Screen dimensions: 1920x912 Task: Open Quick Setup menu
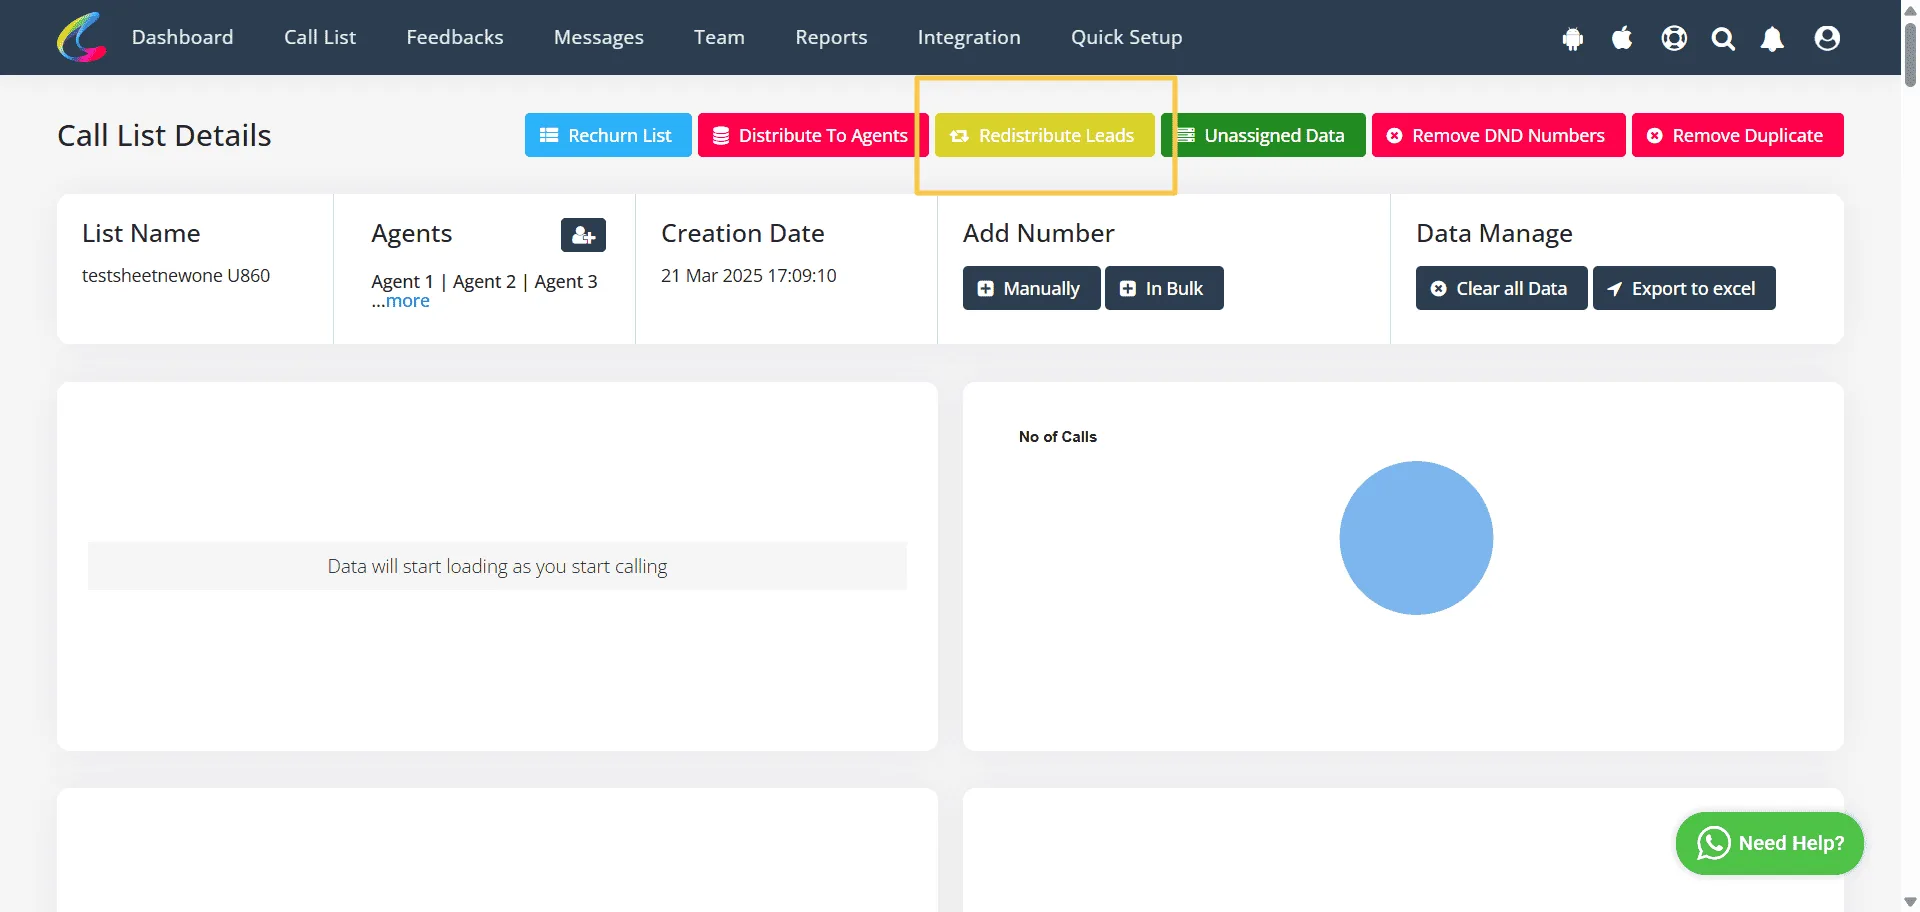coord(1126,37)
